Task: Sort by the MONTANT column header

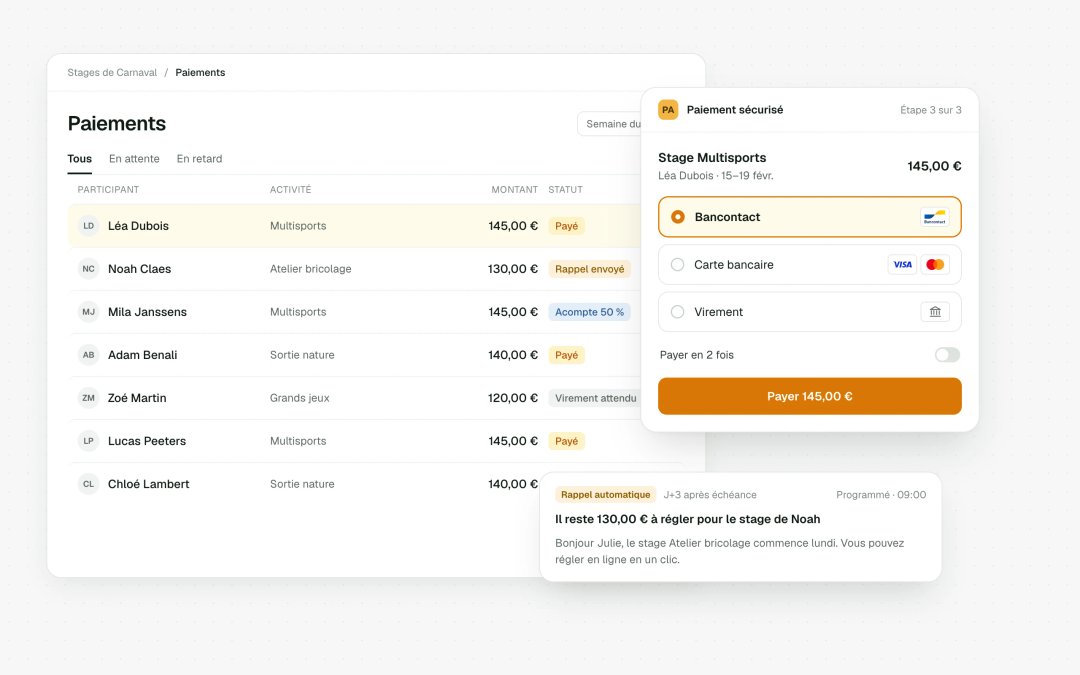Action: pos(515,189)
